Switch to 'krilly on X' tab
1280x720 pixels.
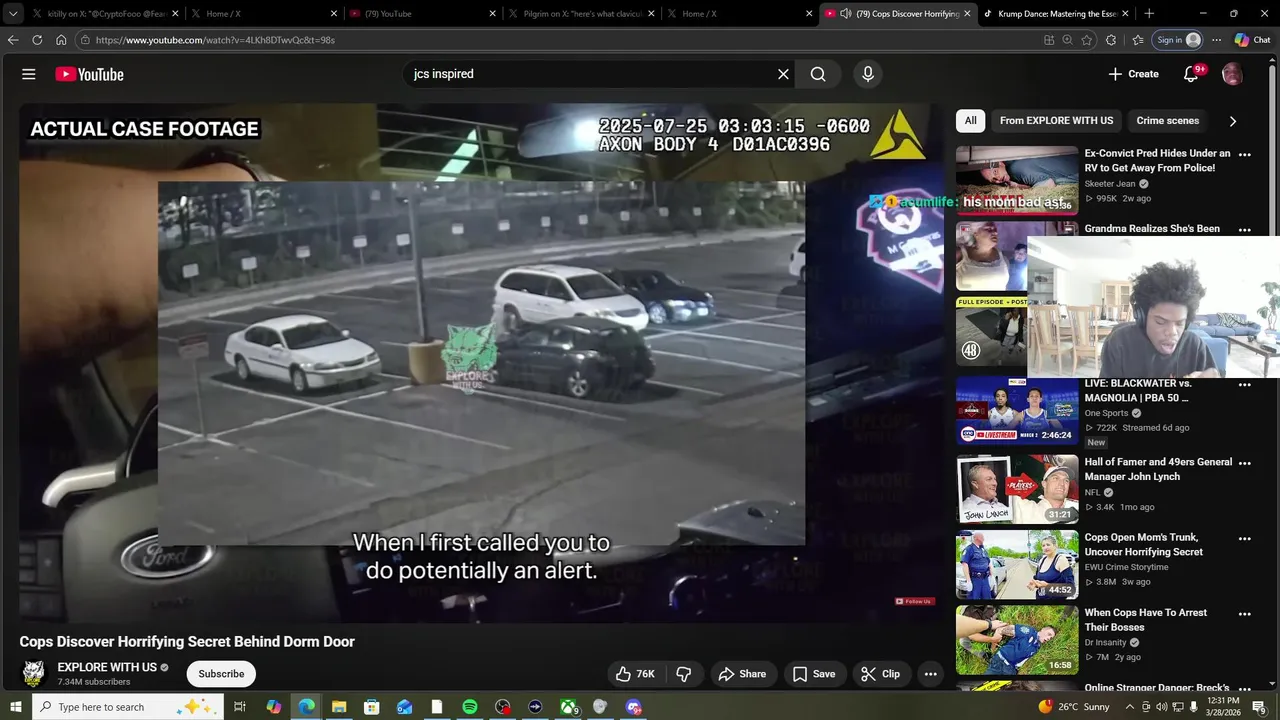click(x=105, y=14)
